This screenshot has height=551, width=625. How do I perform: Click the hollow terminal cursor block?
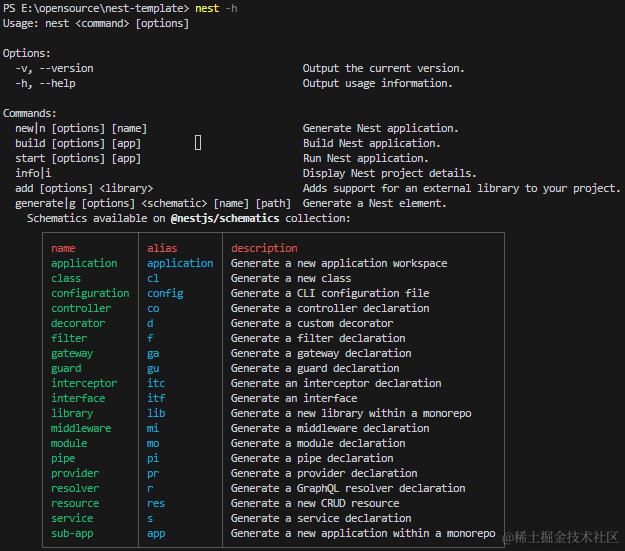198,143
